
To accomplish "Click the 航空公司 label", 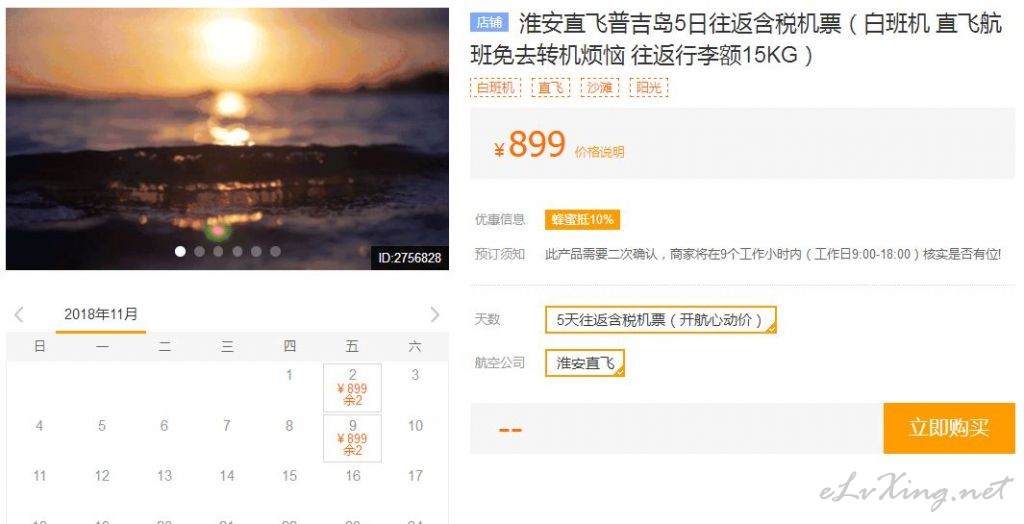I will [500, 363].
